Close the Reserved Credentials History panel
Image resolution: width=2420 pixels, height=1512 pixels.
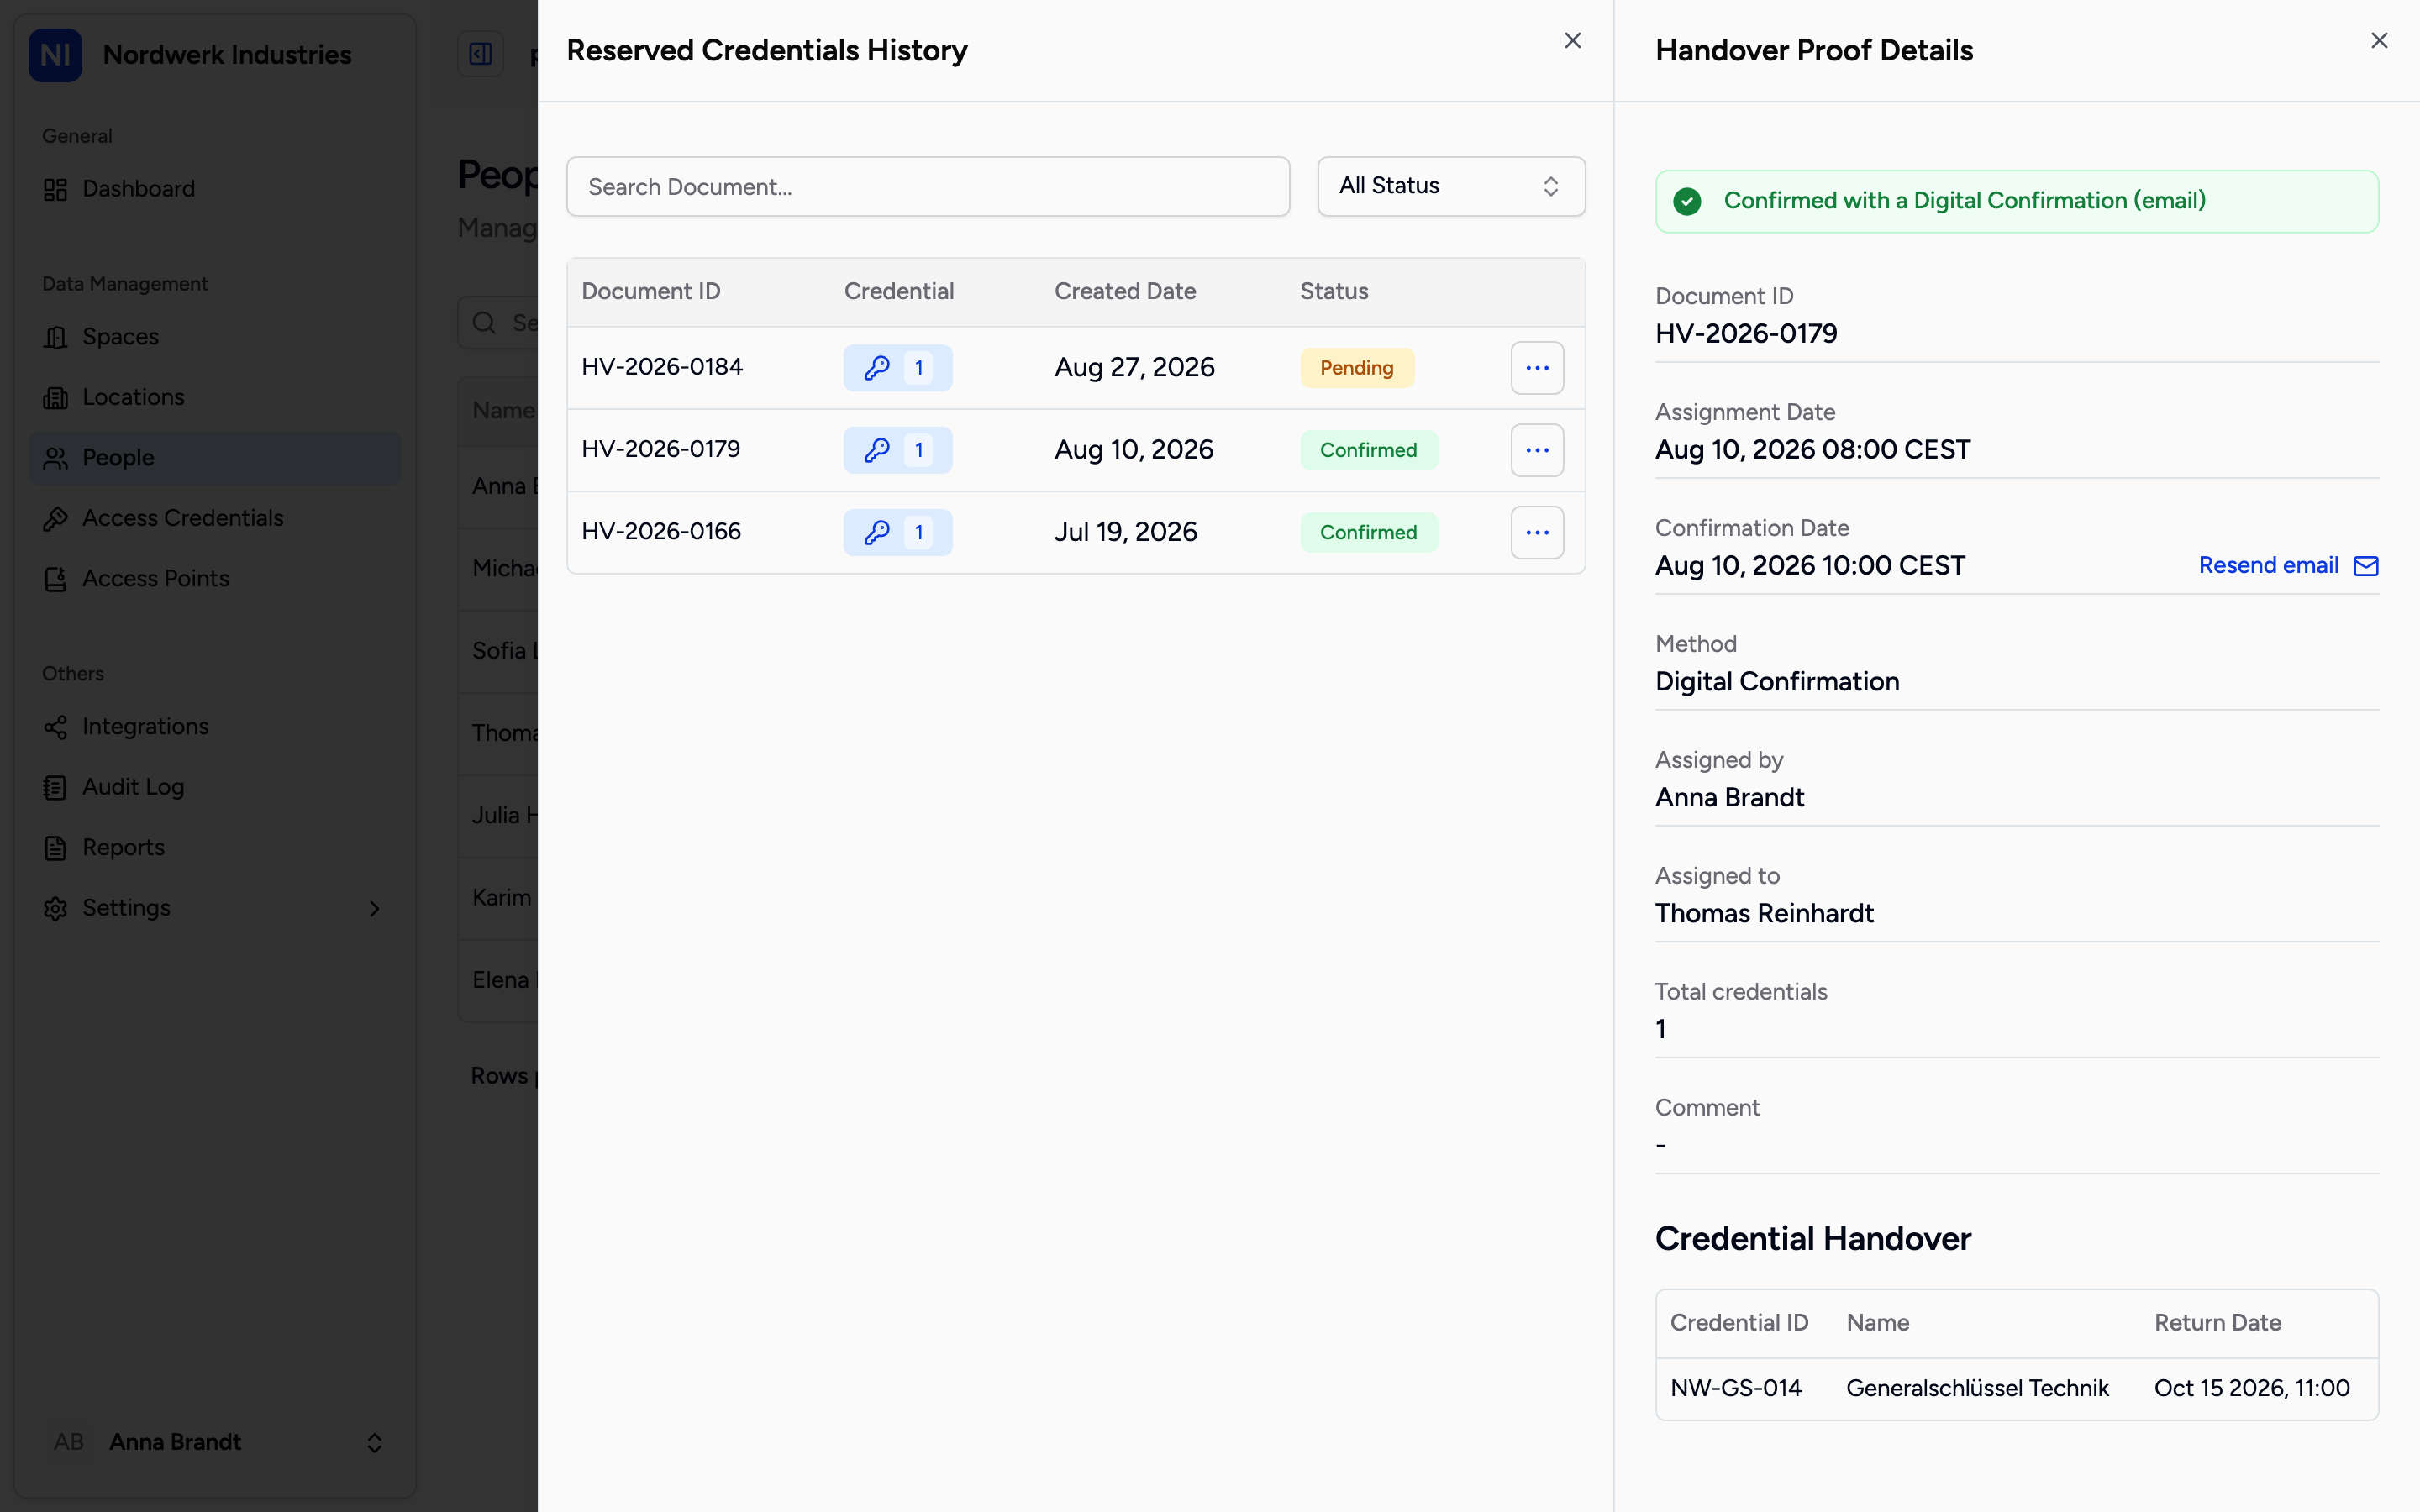[1573, 41]
